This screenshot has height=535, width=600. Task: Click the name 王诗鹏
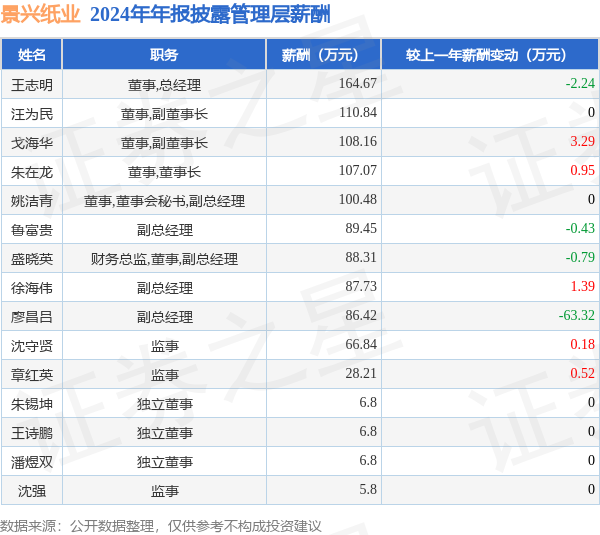click(32, 433)
